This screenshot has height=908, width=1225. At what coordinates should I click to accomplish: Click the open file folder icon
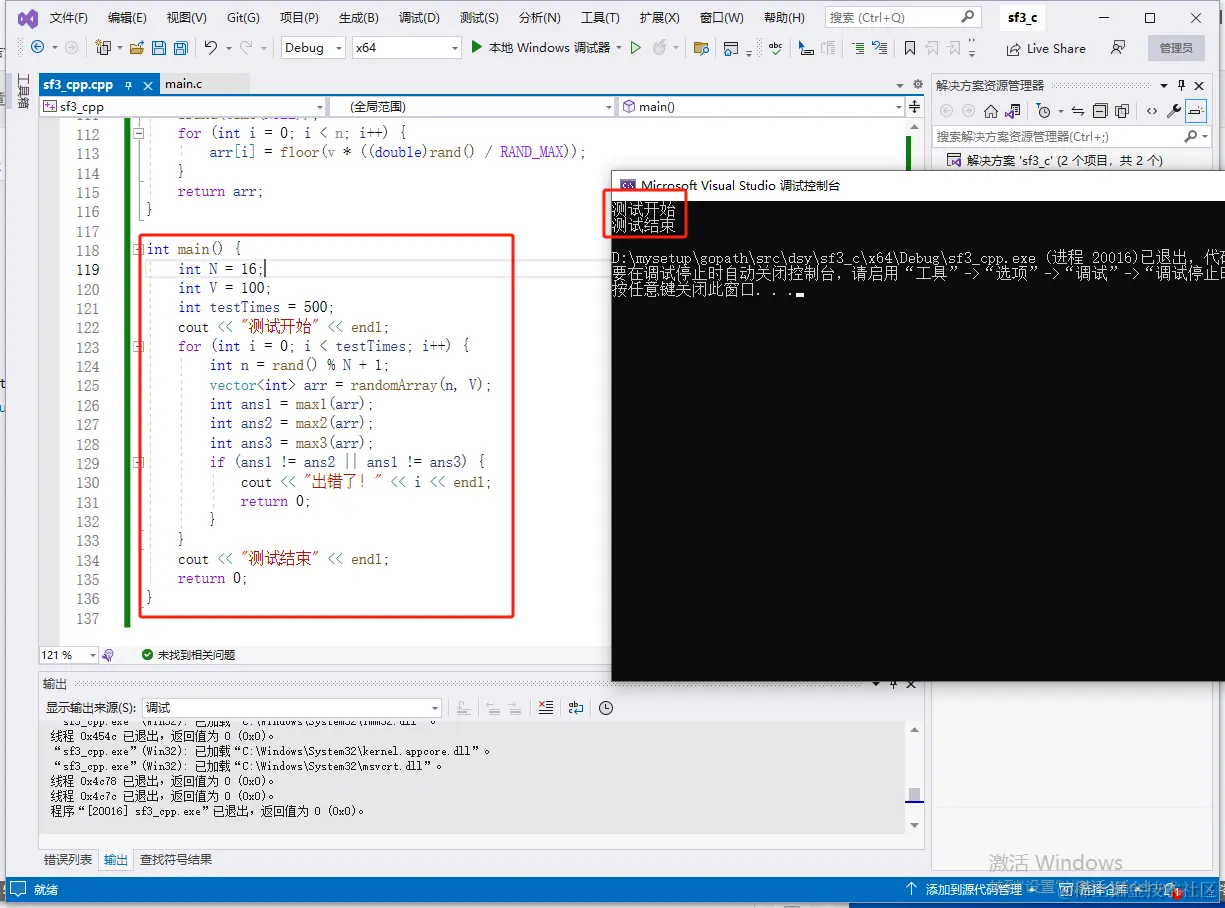[136, 48]
